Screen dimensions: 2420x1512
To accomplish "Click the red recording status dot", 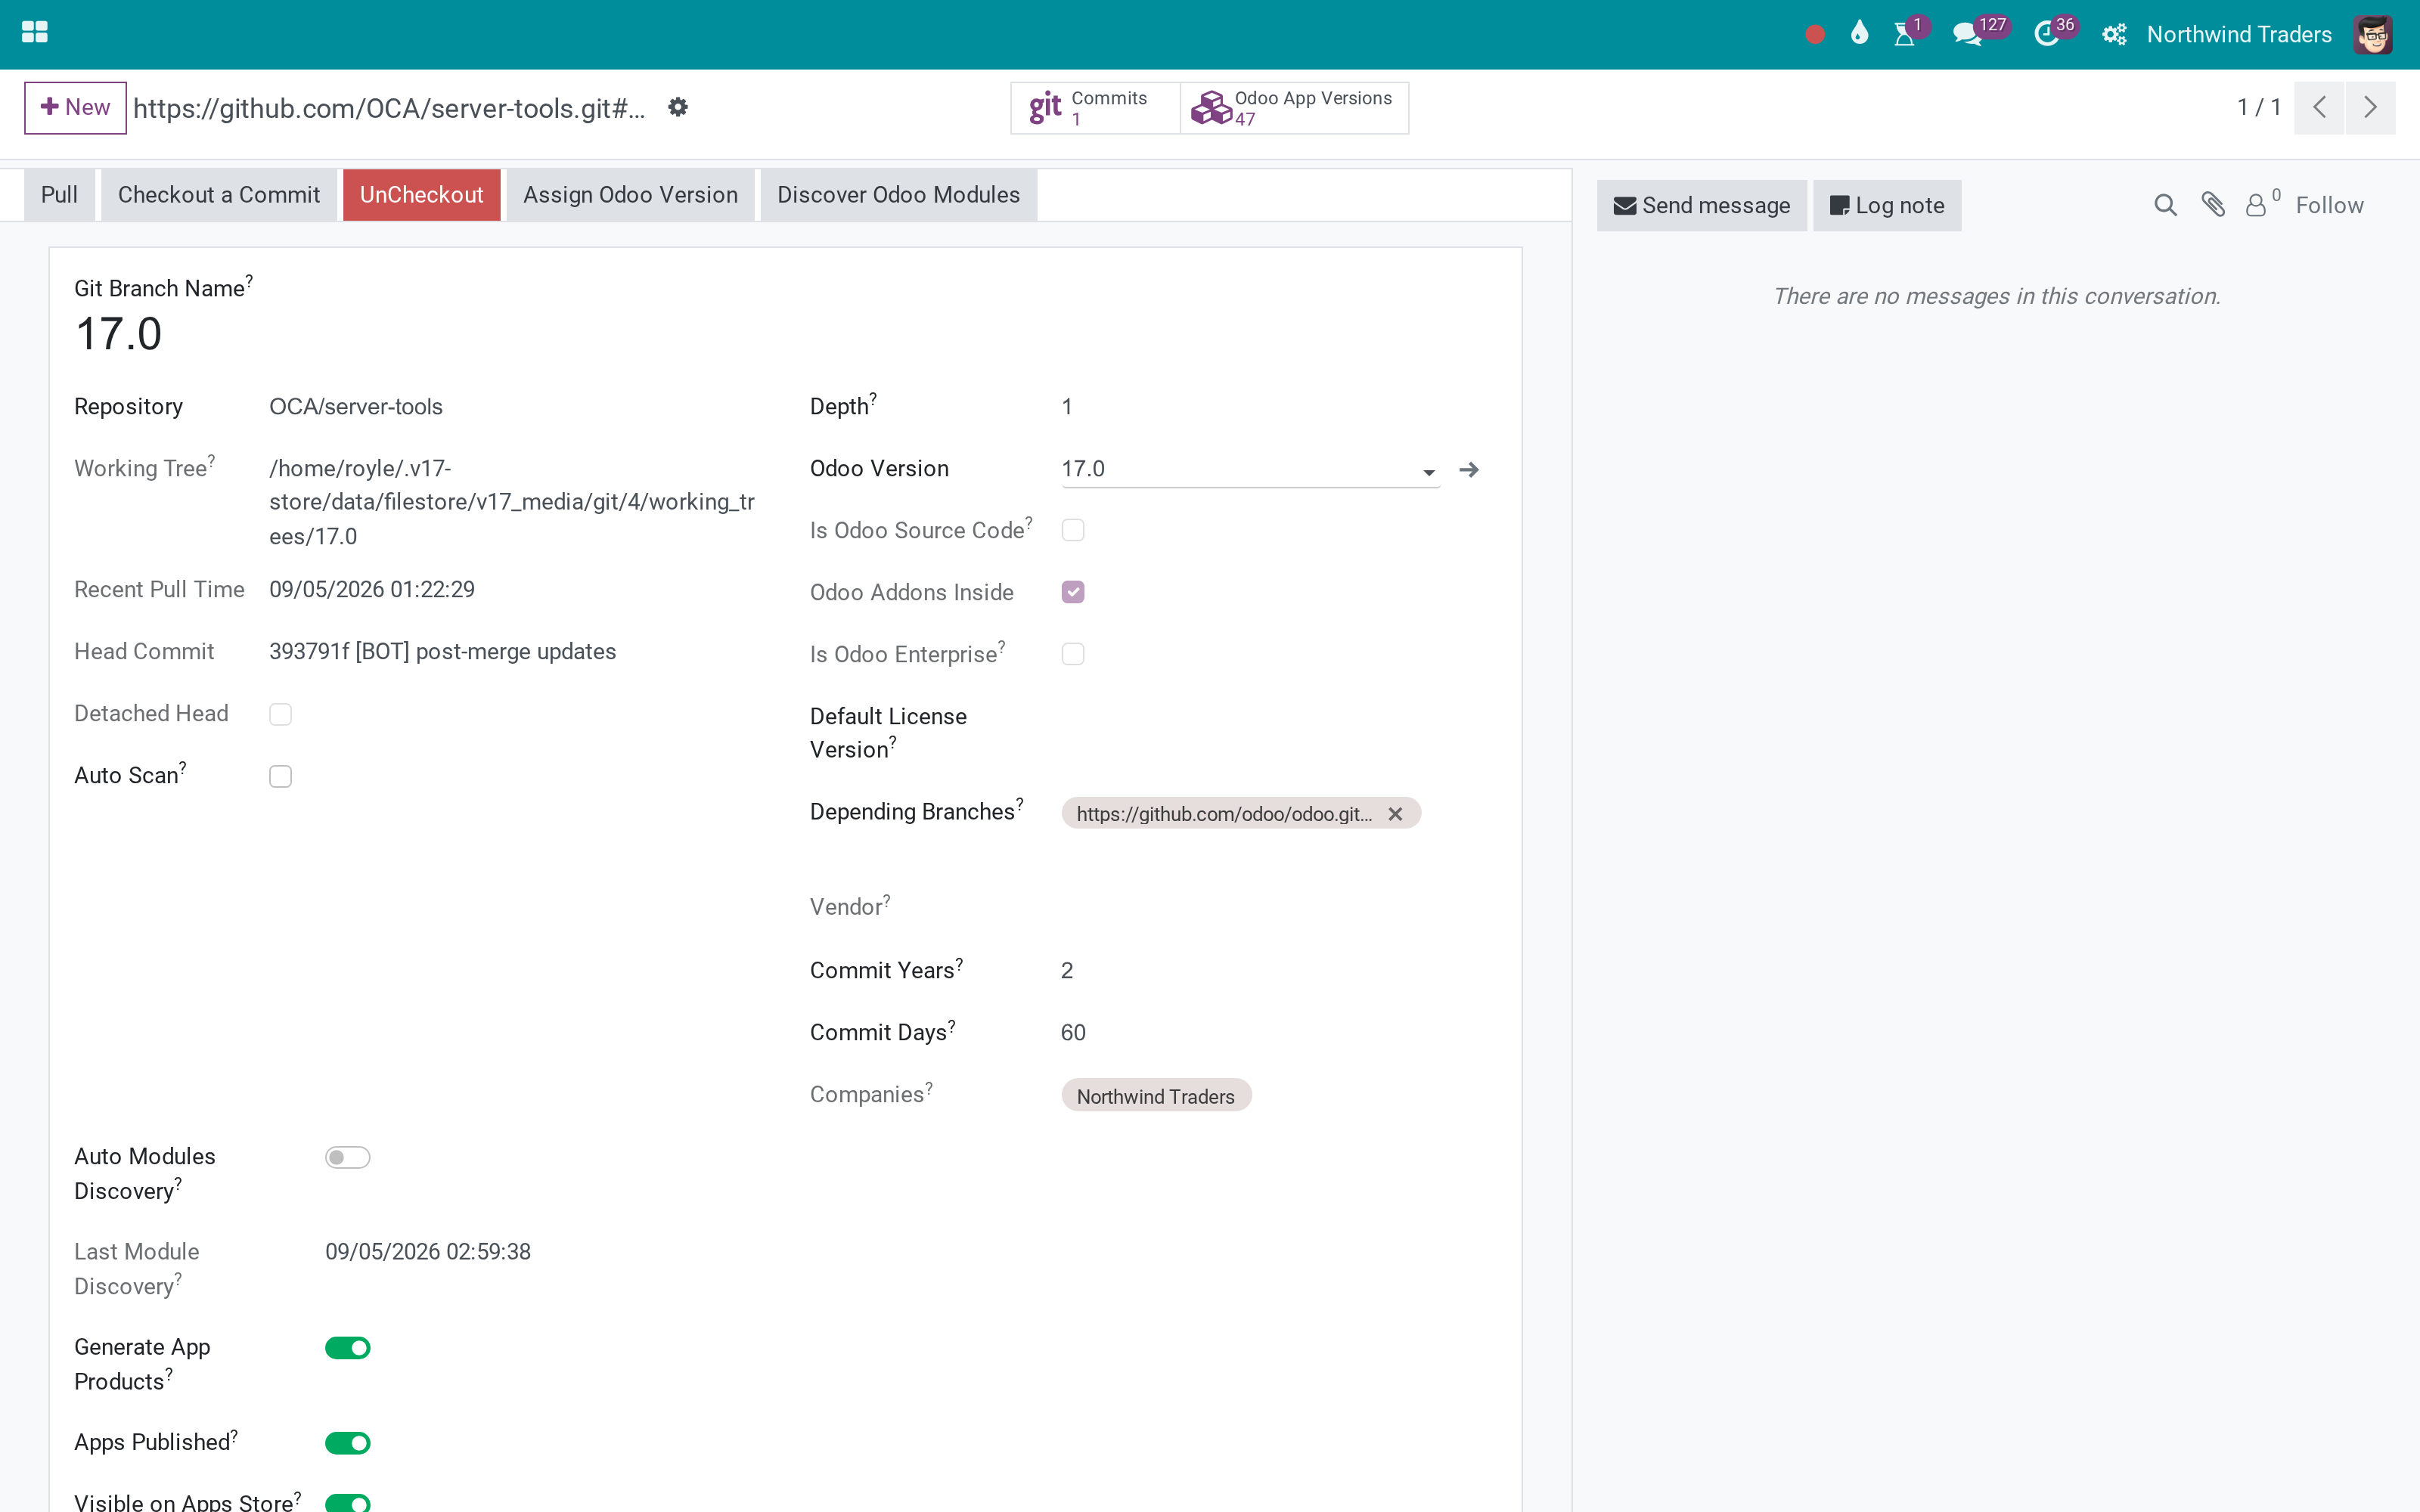I will point(1815,35).
